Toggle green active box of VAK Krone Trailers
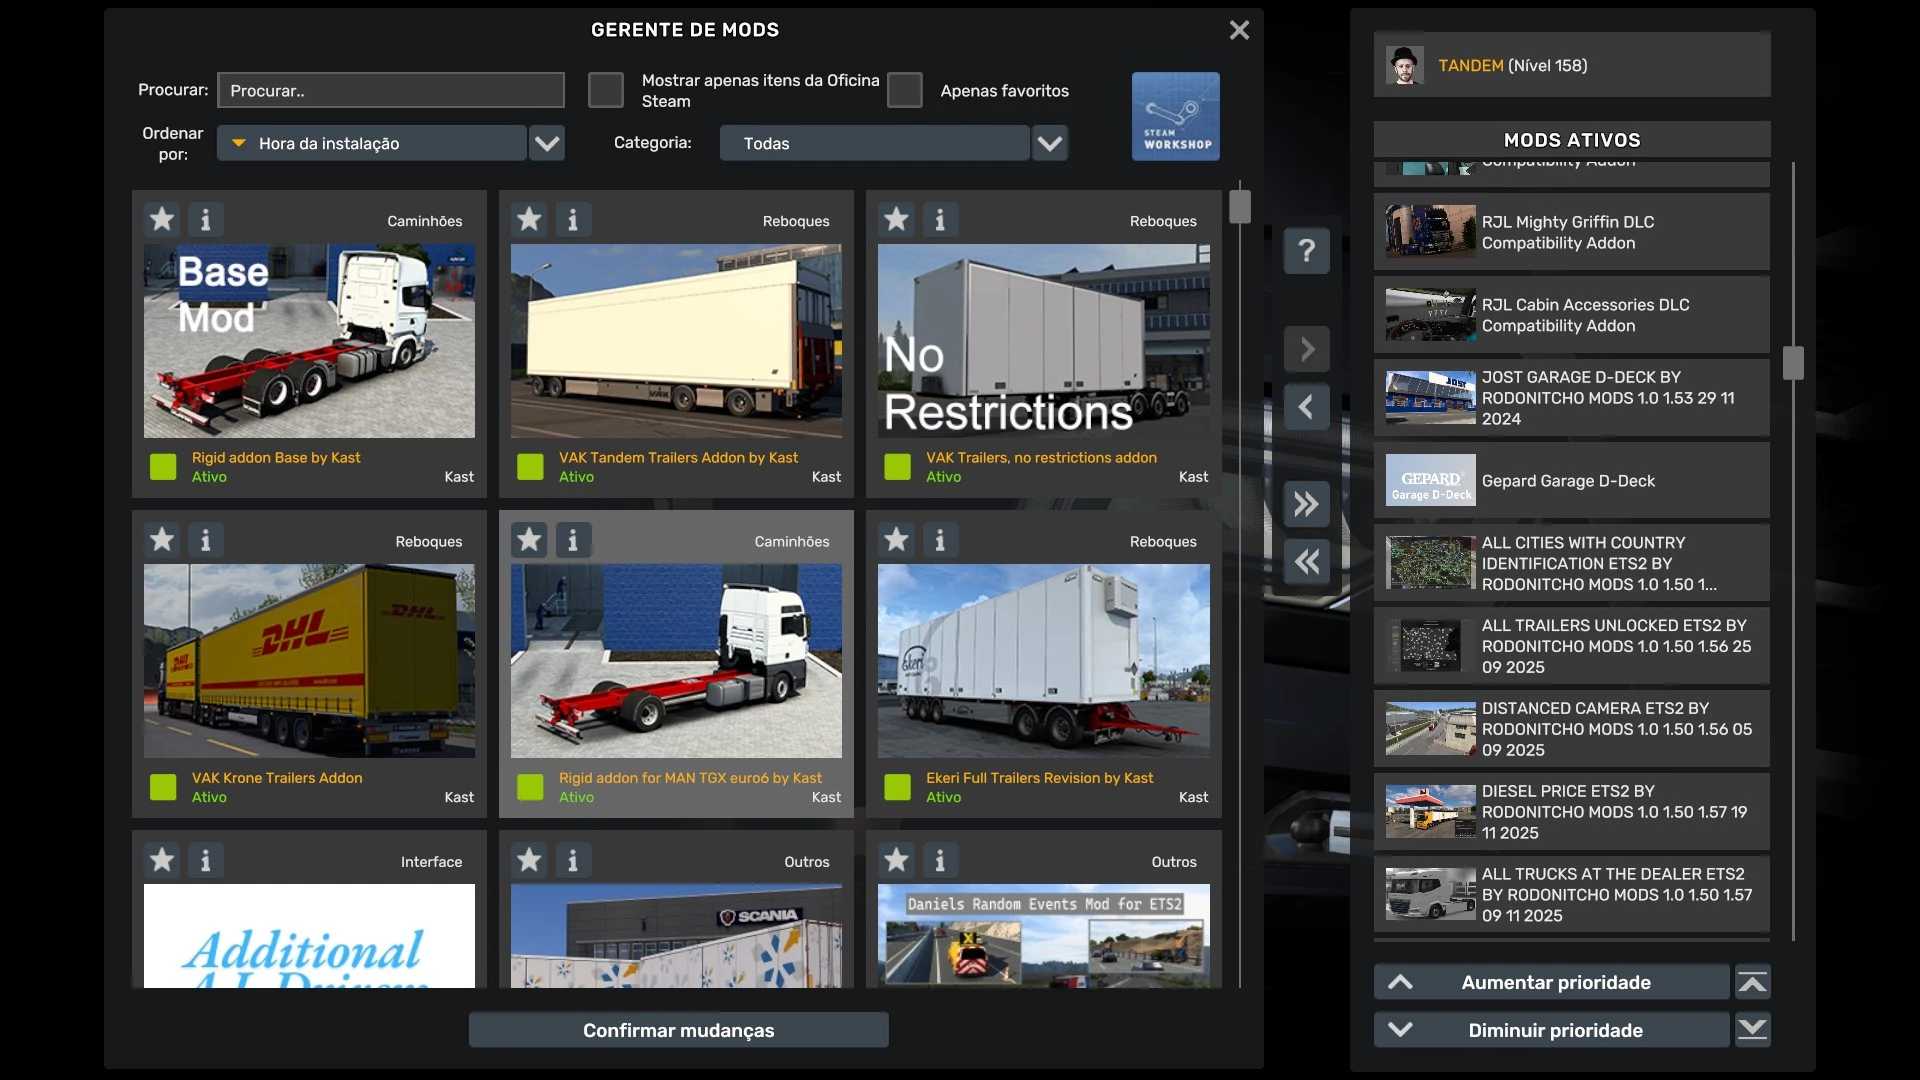This screenshot has width=1920, height=1080. [163, 787]
